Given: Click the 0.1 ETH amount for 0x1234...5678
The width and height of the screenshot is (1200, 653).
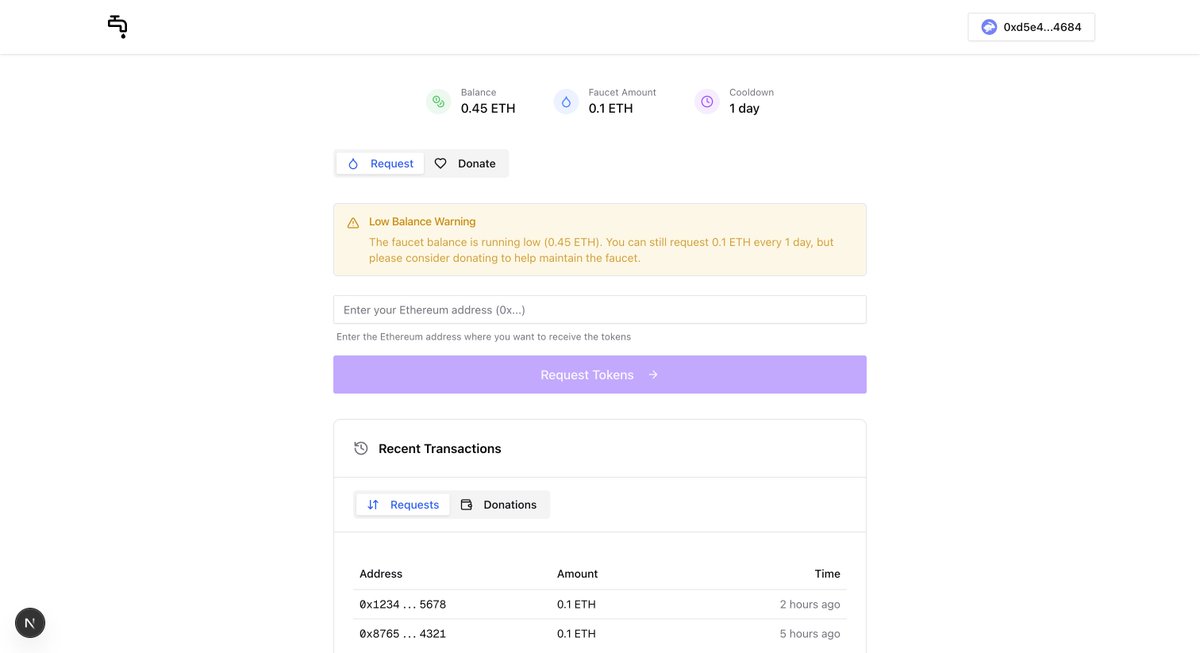Looking at the screenshot, I should pyautogui.click(x=576, y=604).
